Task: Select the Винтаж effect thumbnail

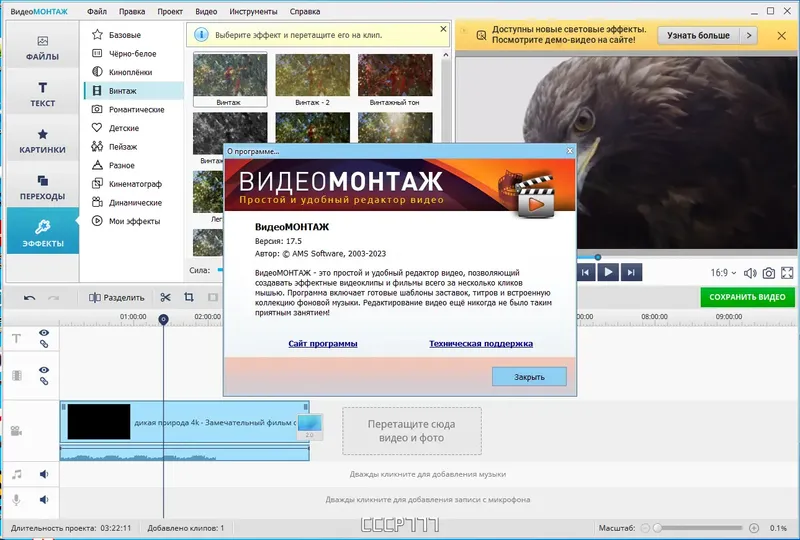Action: (x=230, y=79)
